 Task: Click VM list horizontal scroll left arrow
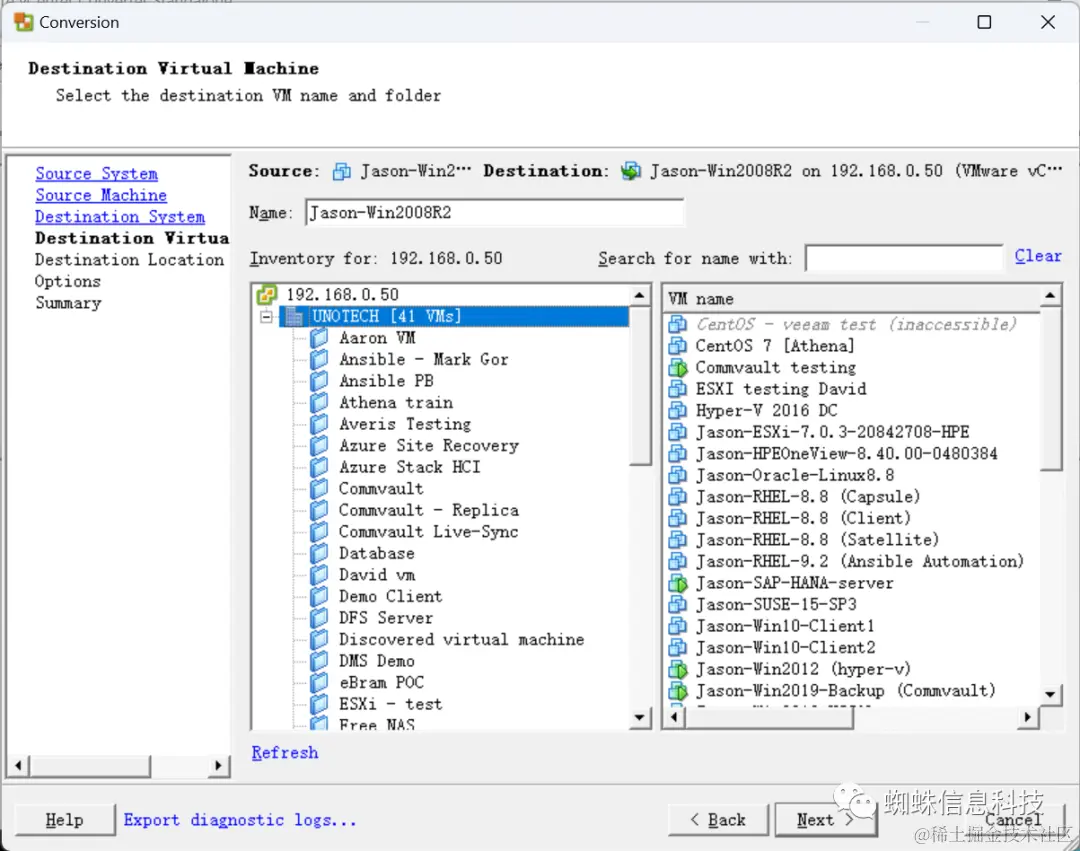(674, 717)
